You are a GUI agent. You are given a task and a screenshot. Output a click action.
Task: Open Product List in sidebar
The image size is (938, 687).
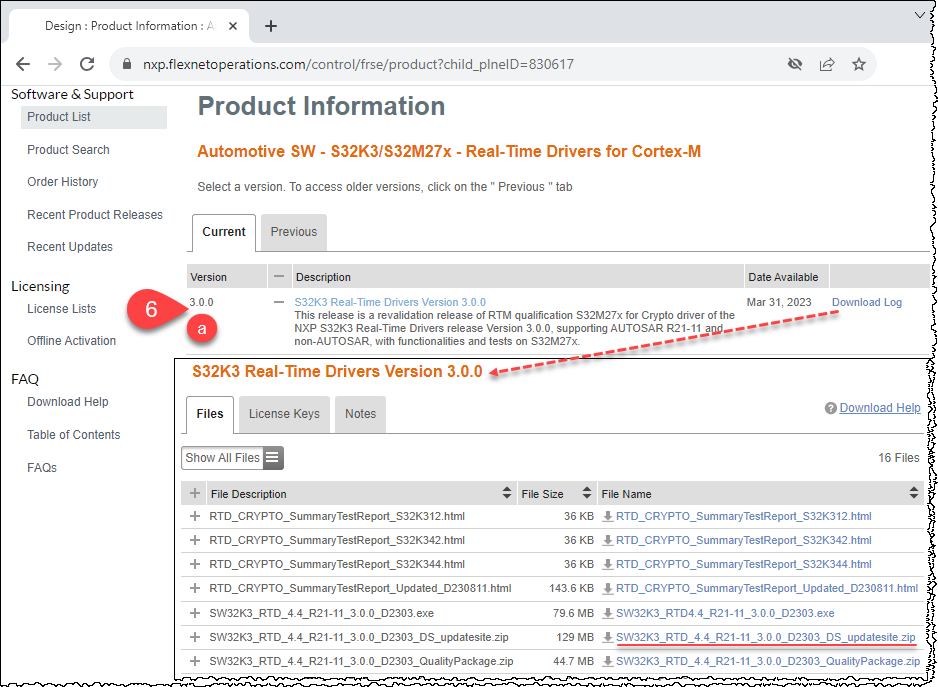94,117
